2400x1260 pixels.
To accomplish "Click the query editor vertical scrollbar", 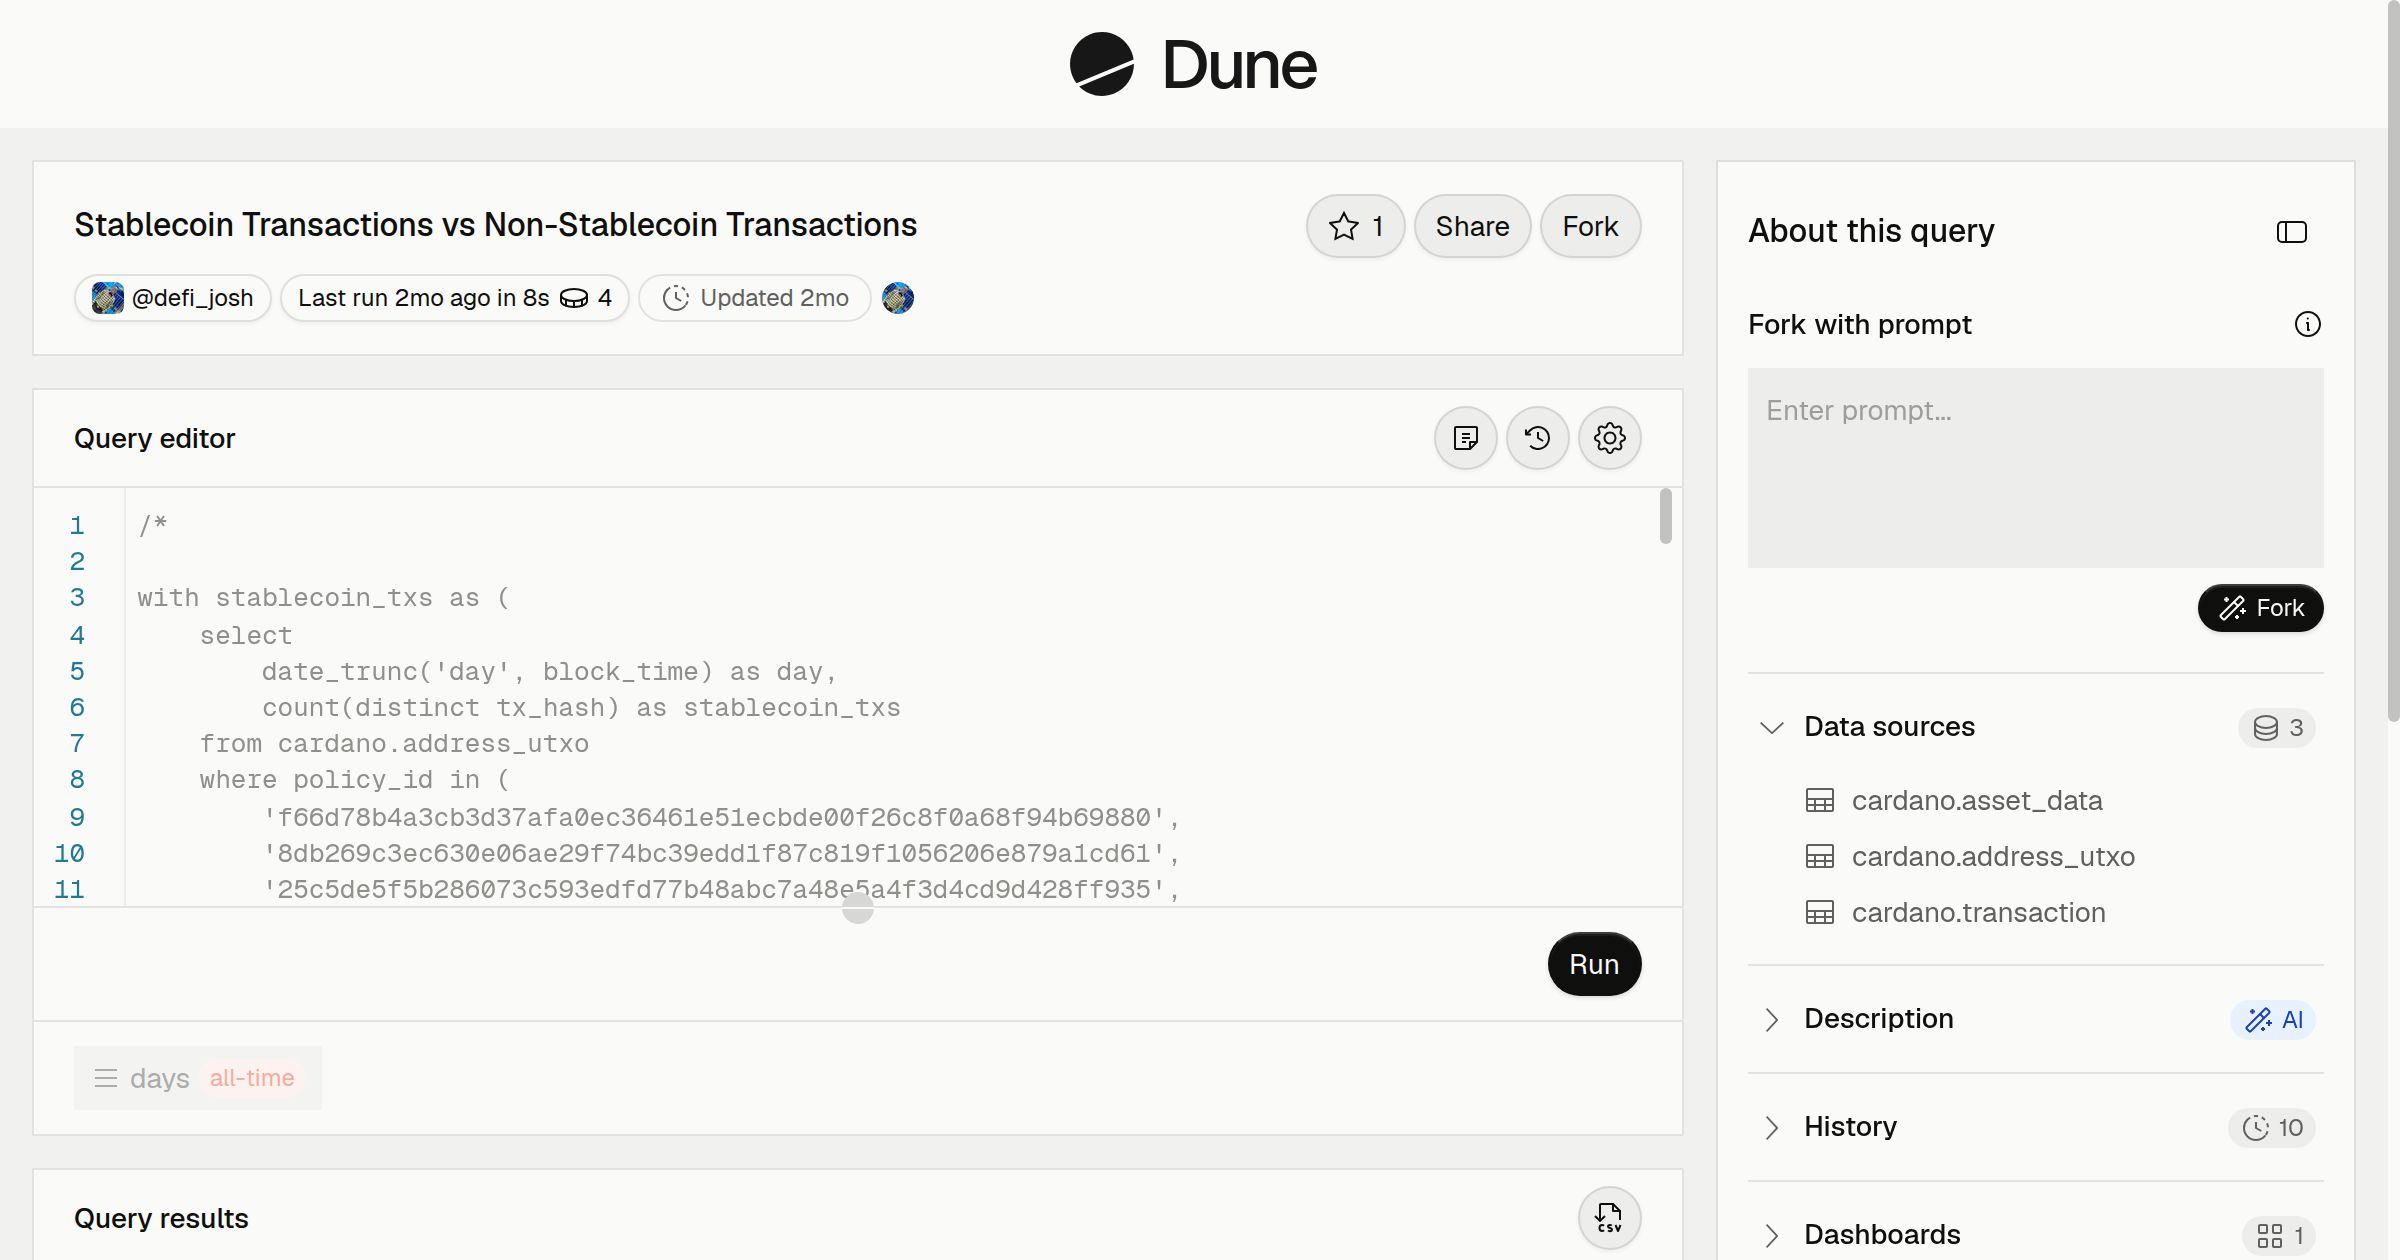I will 1666,516.
